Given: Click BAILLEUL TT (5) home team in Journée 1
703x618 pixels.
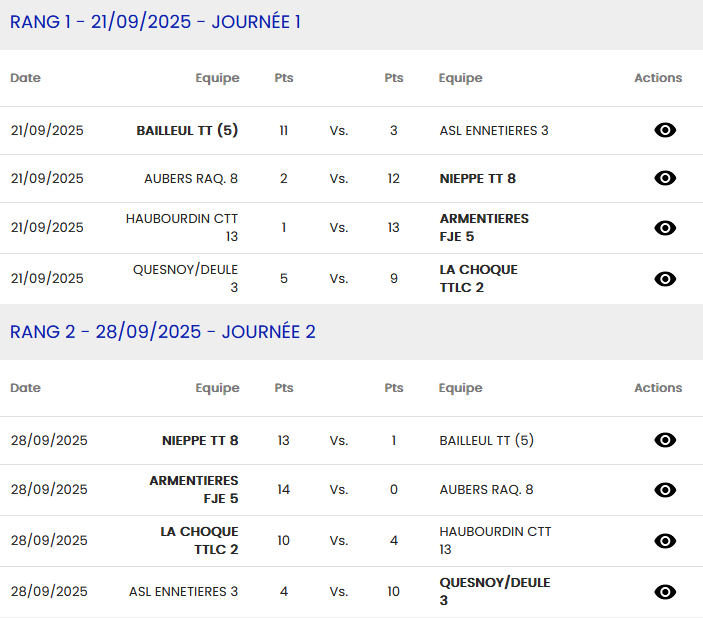Looking at the screenshot, I should coord(187,130).
